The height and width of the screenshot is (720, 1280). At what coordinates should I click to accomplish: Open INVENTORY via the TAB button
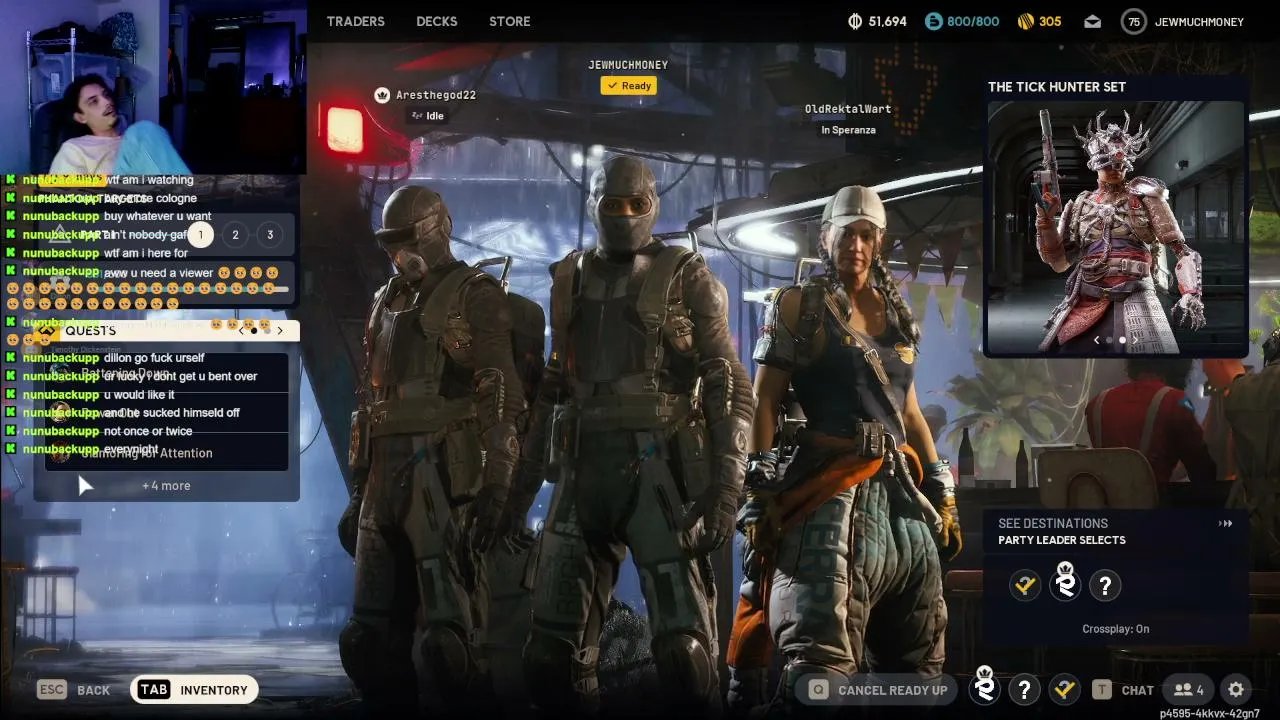tap(194, 690)
